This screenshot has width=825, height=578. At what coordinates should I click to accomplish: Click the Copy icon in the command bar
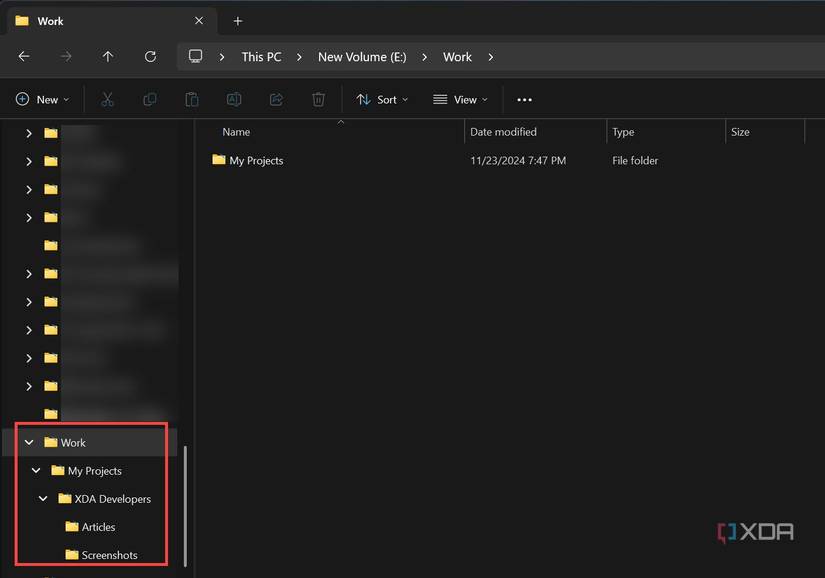click(150, 99)
